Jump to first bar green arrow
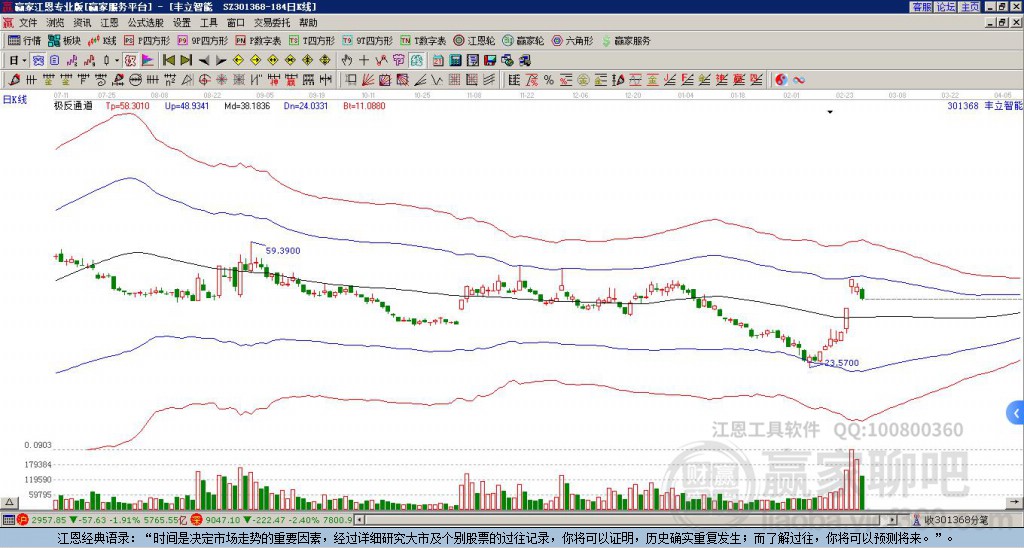The width and height of the screenshot is (1024, 548). [x=168, y=61]
